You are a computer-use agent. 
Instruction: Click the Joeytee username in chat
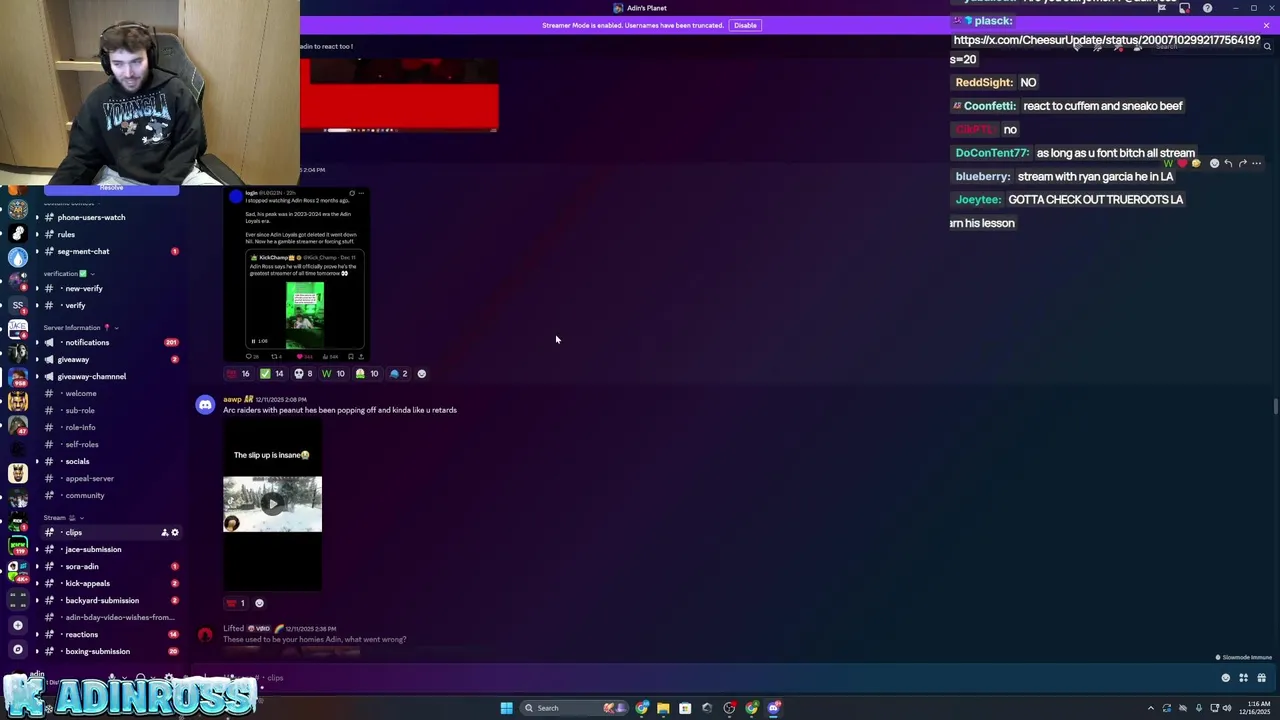[978, 199]
